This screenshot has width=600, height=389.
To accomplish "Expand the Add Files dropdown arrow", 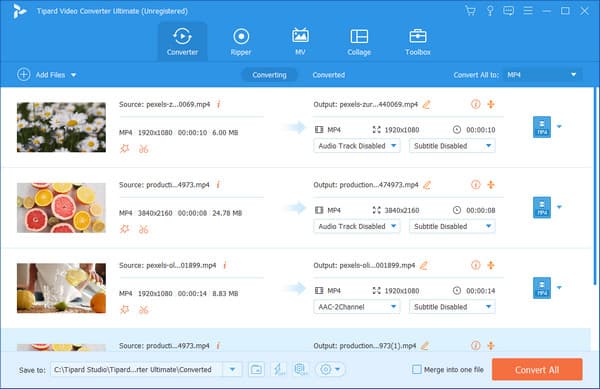I will 73,75.
